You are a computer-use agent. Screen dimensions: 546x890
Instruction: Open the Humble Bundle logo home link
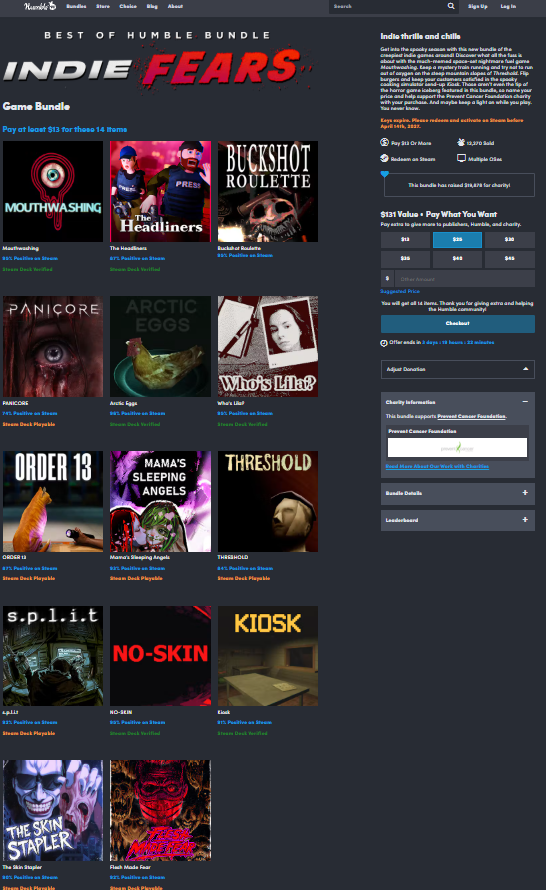click(40, 6)
